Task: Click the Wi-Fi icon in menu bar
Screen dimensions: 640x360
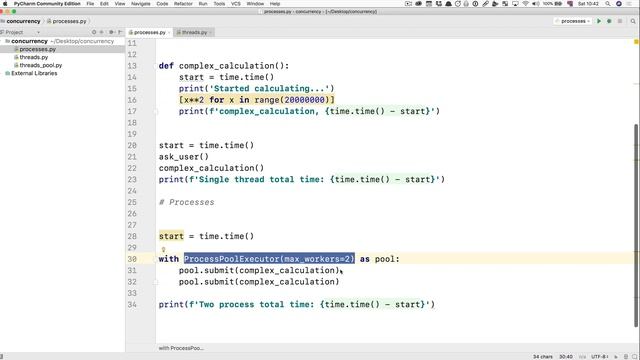Action: (526, 4)
